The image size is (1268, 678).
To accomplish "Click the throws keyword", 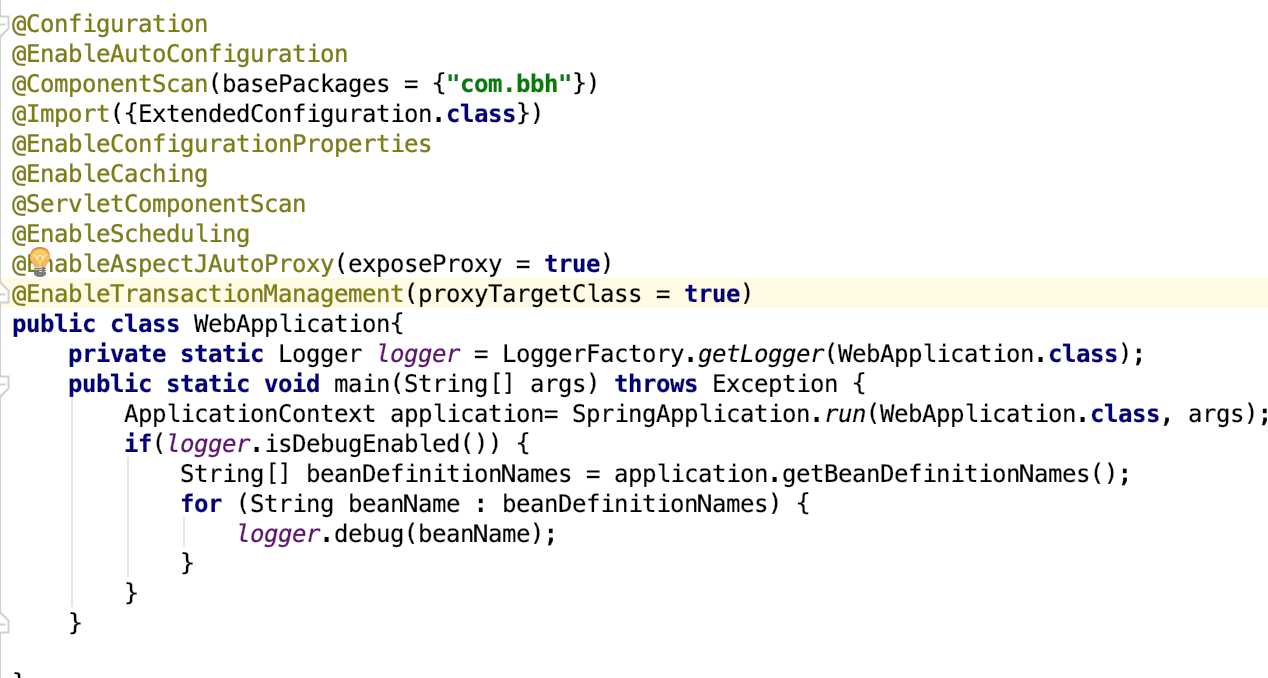I will [x=656, y=384].
